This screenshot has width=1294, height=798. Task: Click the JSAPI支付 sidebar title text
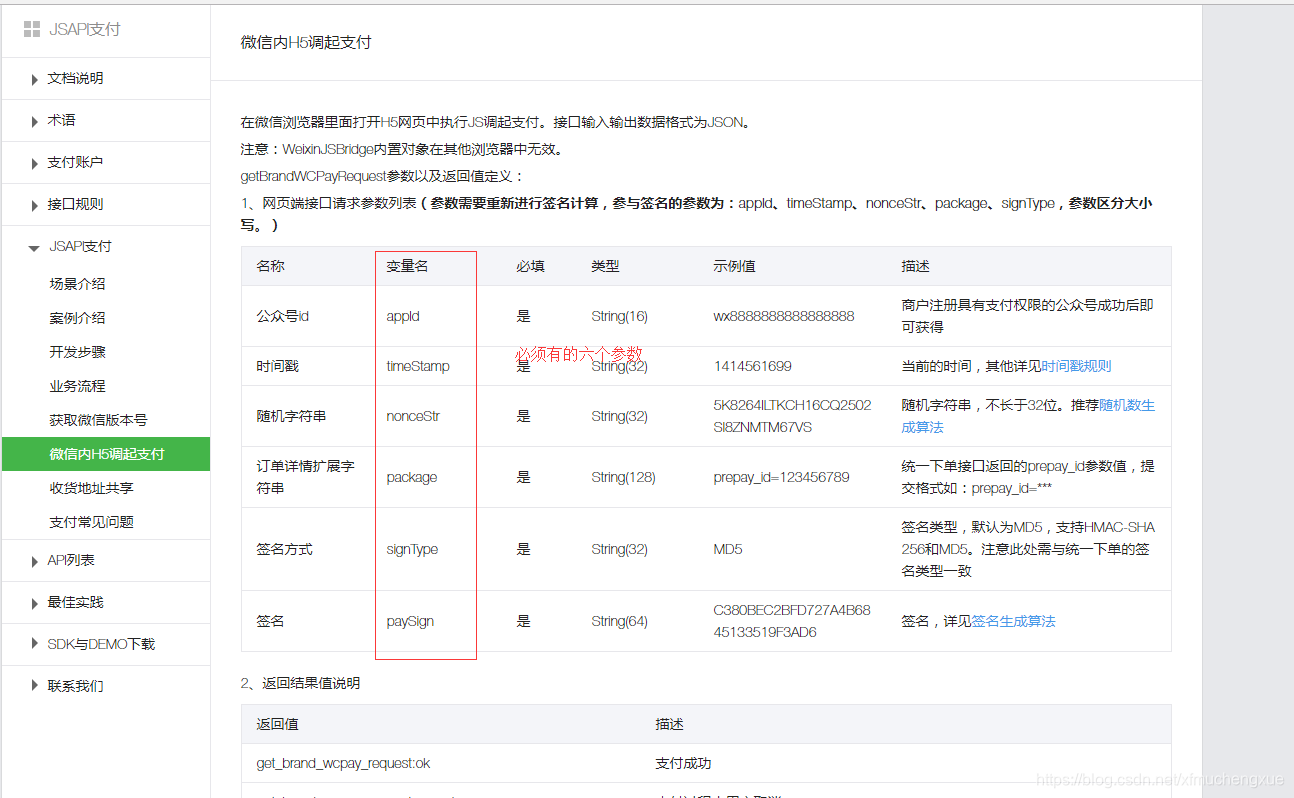pos(85,29)
